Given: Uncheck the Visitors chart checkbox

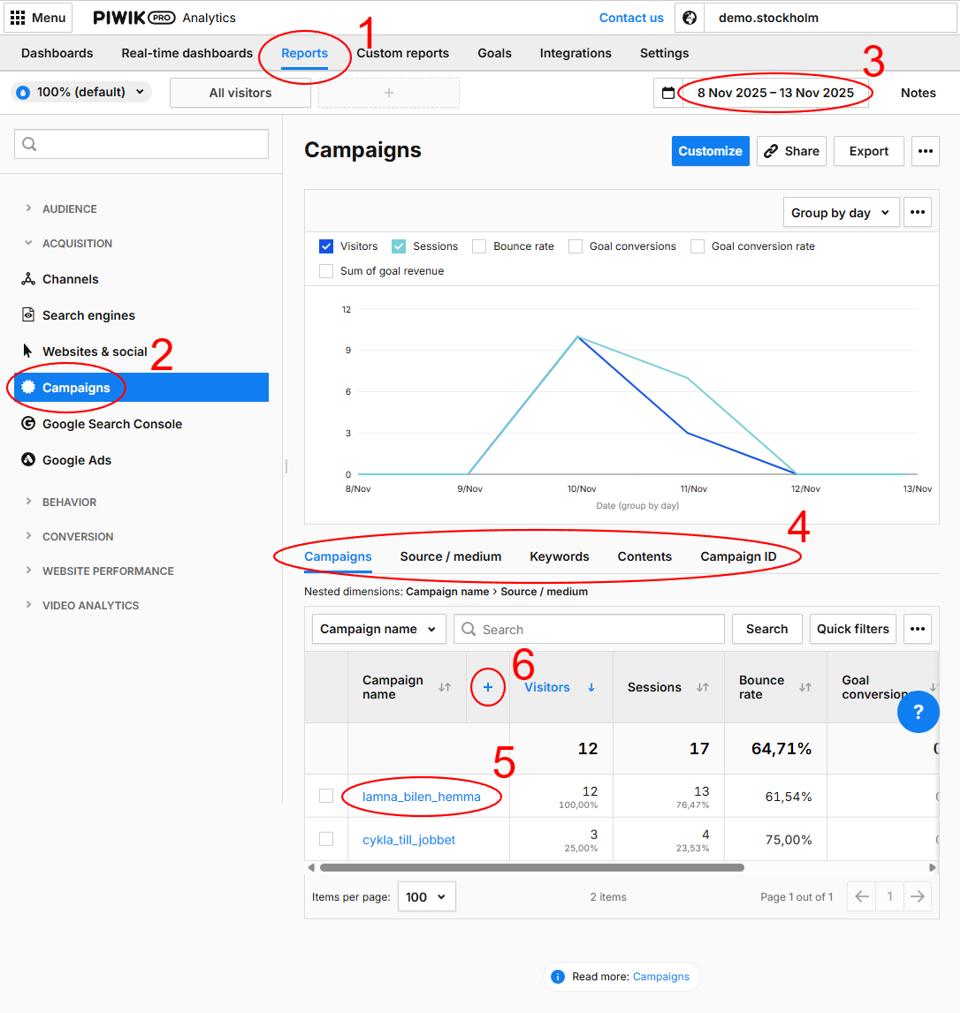Looking at the screenshot, I should click(326, 246).
